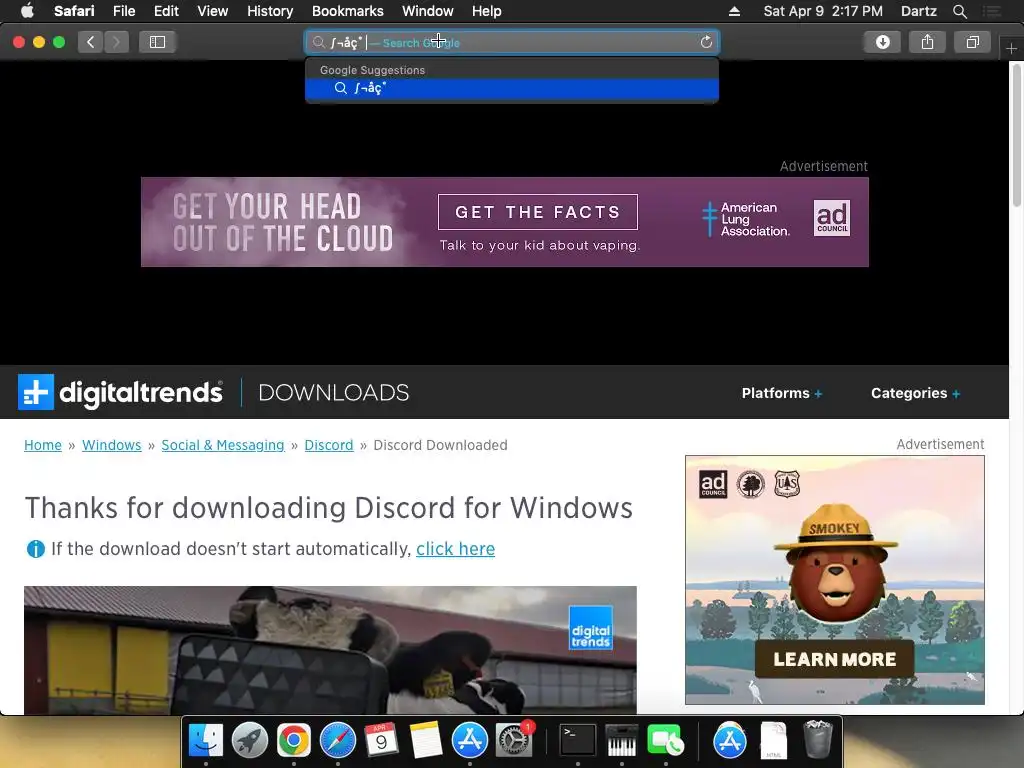Screen dimensions: 1024x768
Task: Show the tab overview in Safari
Action: pos(972,42)
